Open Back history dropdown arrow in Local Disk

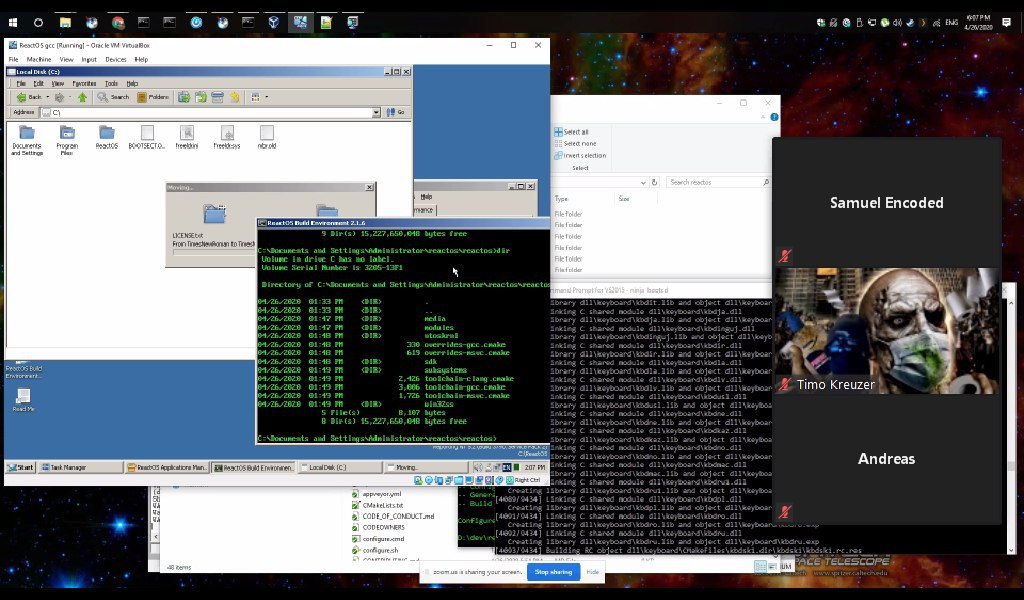pyautogui.click(x=48, y=97)
